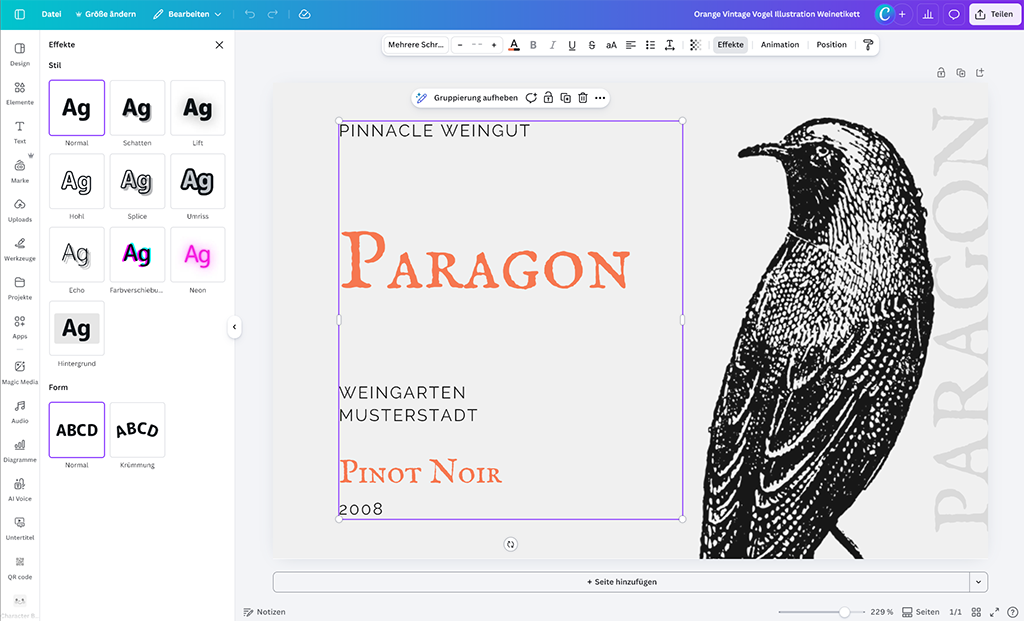The image size is (1024, 621).
Task: Open Magic Media in sidebar
Action: (x=20, y=373)
